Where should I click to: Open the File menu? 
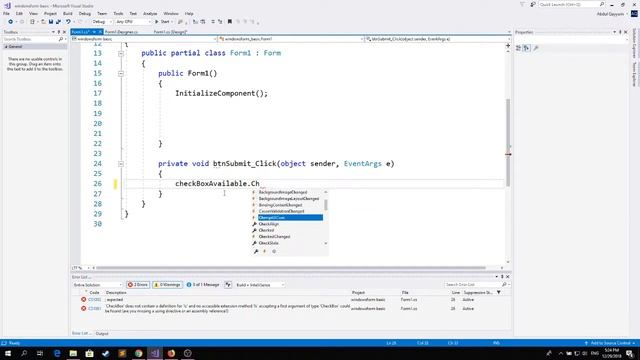pyautogui.click(x=6, y=13)
